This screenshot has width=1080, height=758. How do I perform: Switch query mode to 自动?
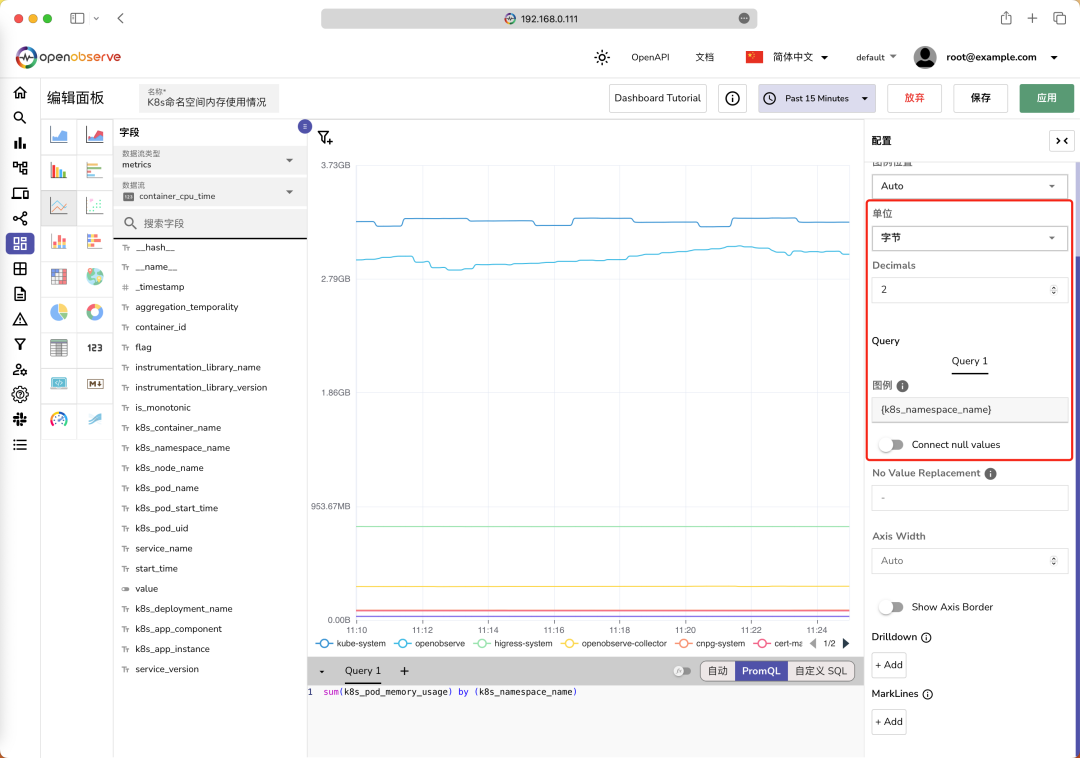(x=718, y=671)
